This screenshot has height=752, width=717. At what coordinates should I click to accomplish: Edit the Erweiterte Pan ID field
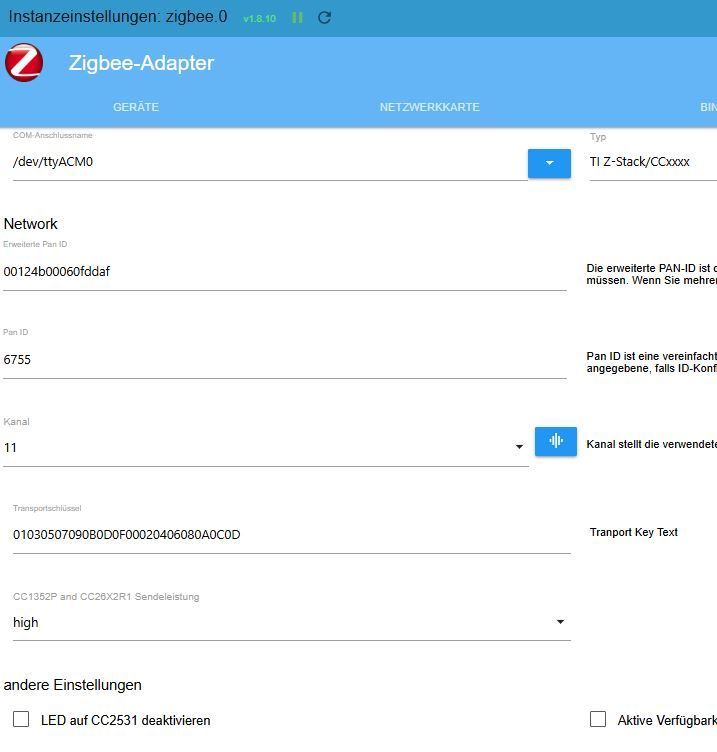point(285,272)
